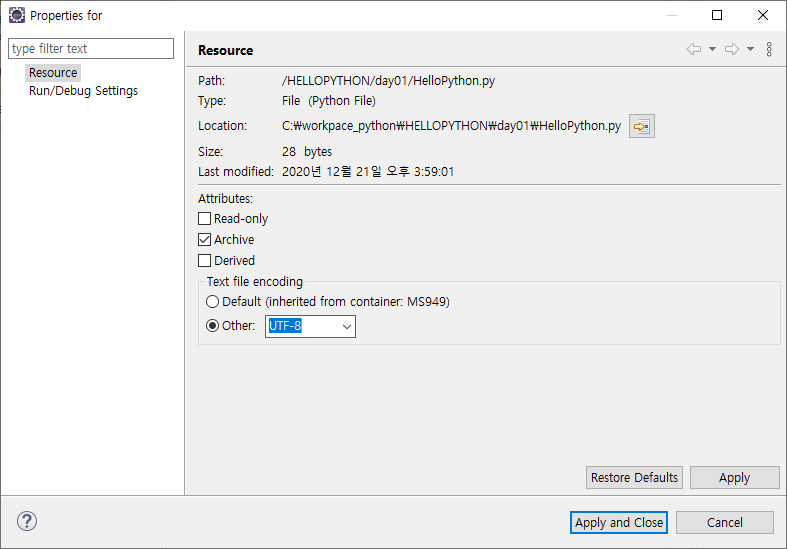
Task: Click the Show In System Explorer icon
Action: tap(641, 126)
